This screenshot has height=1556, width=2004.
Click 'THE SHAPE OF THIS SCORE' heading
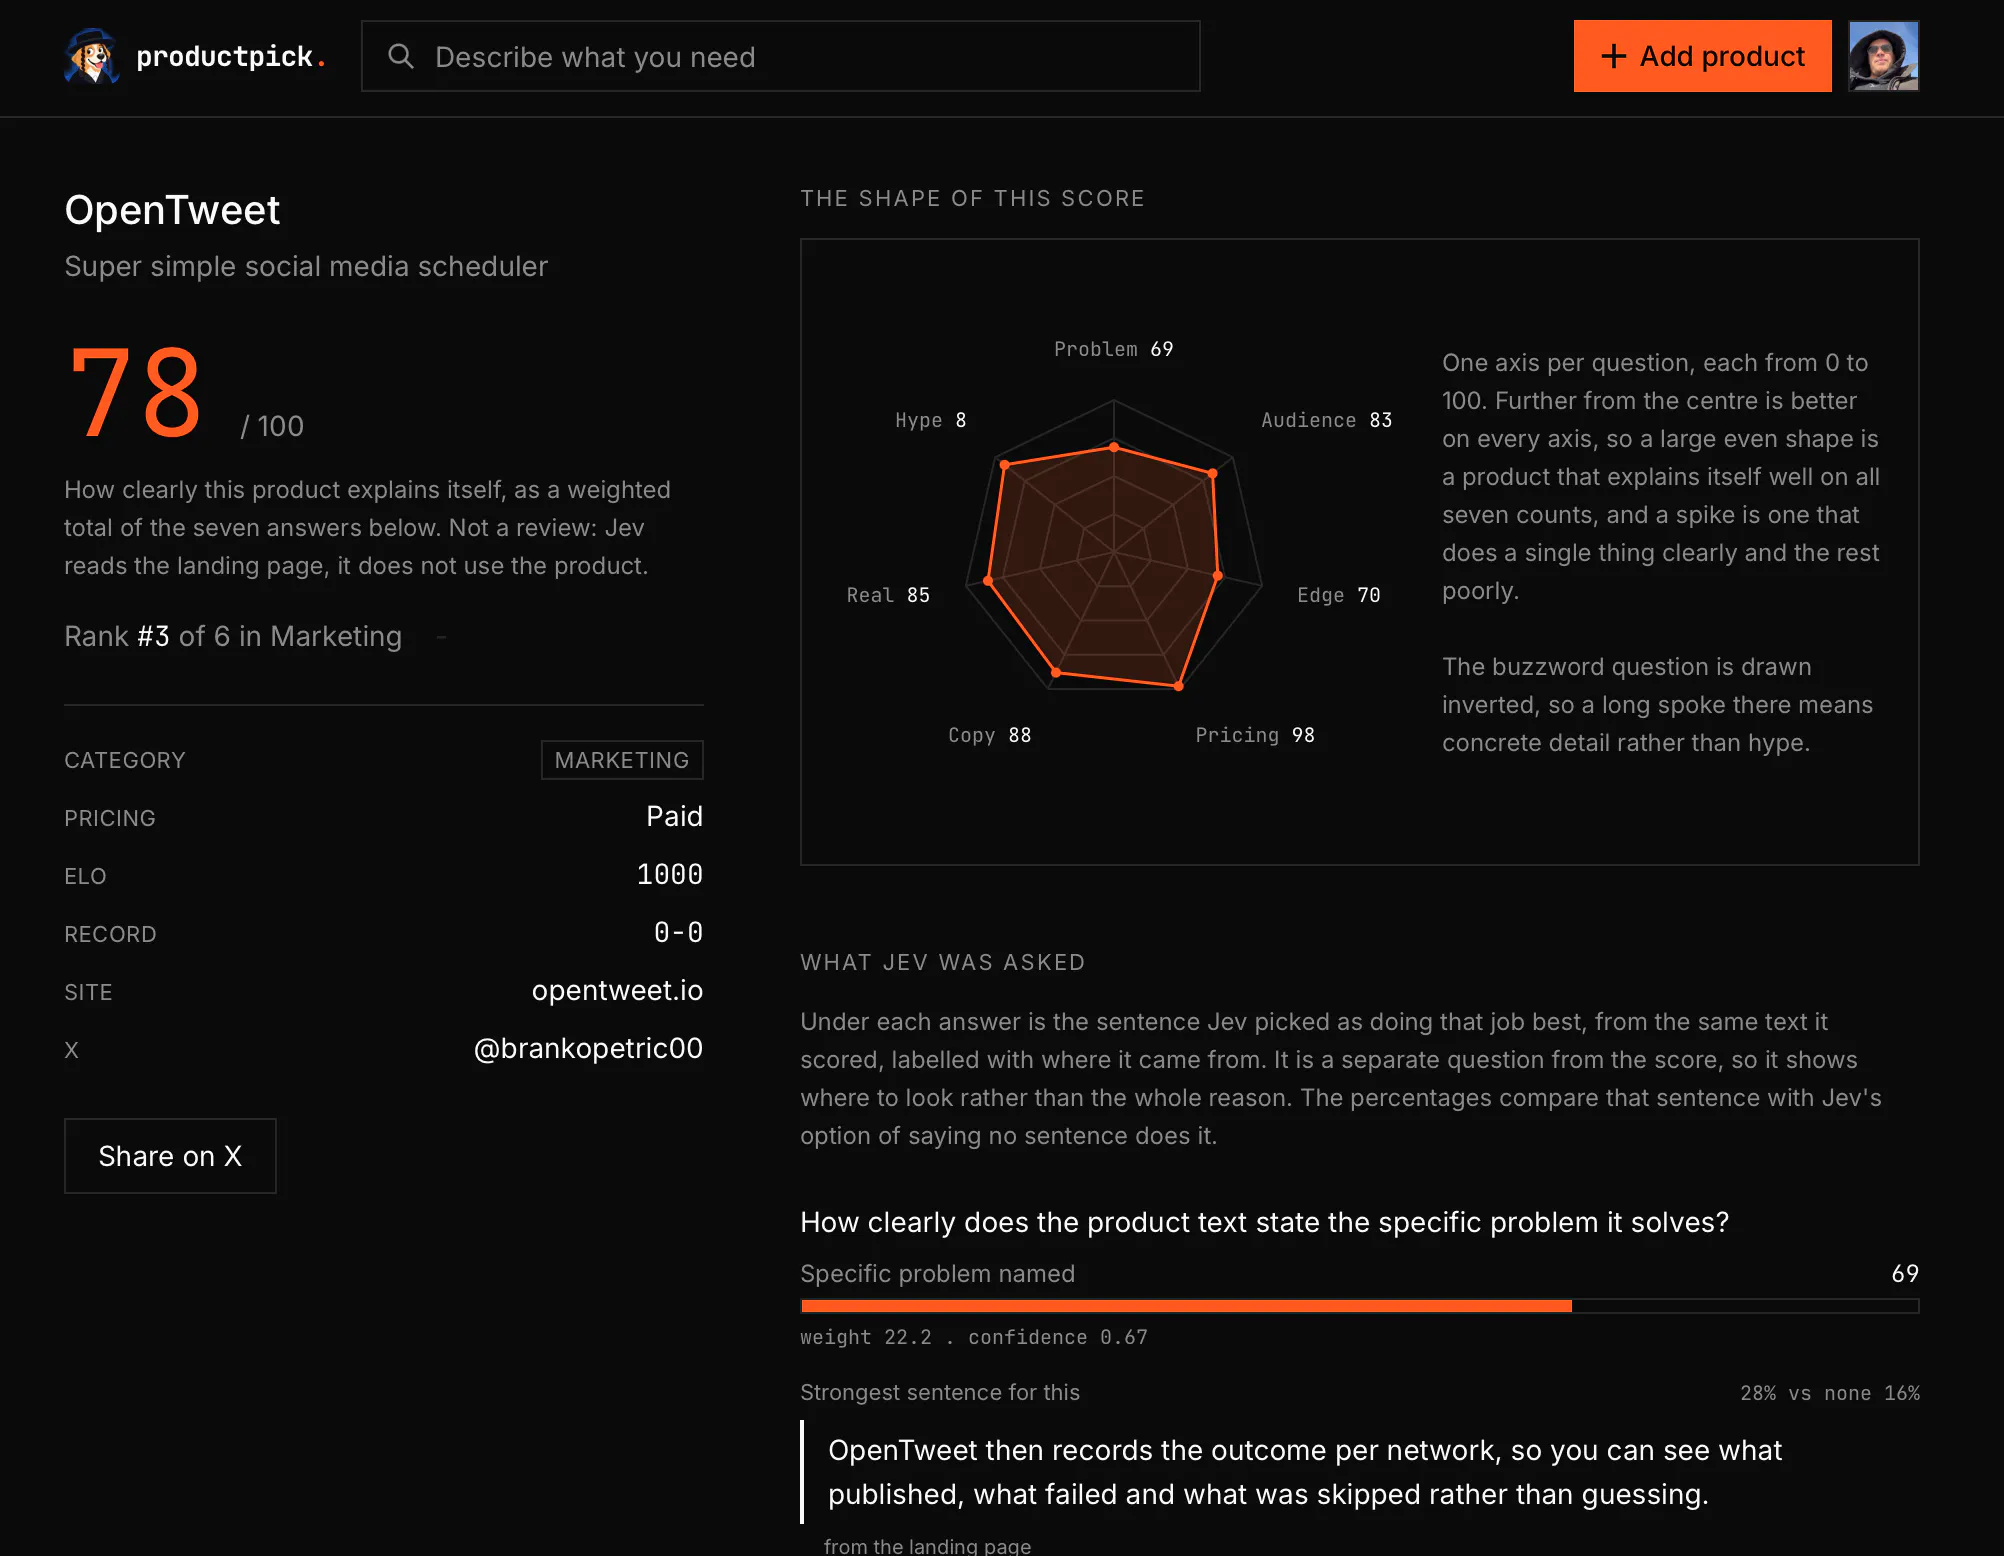972,198
